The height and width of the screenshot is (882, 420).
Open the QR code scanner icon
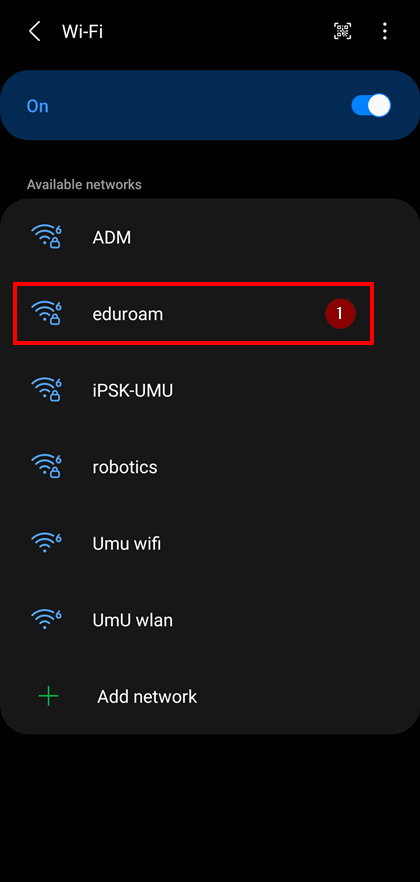point(342,32)
